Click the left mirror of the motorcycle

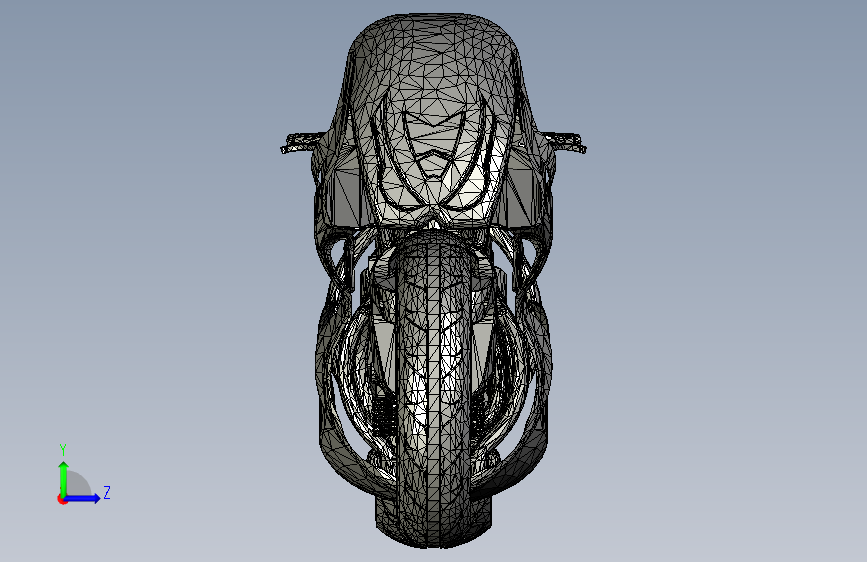click(x=302, y=143)
